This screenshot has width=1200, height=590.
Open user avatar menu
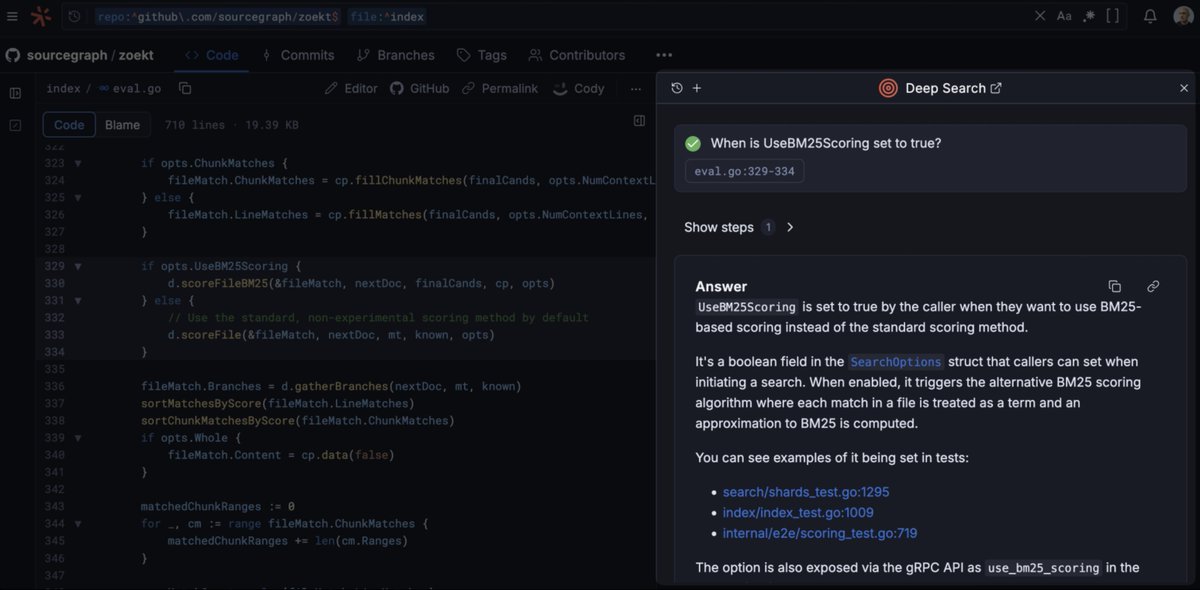[1183, 16]
